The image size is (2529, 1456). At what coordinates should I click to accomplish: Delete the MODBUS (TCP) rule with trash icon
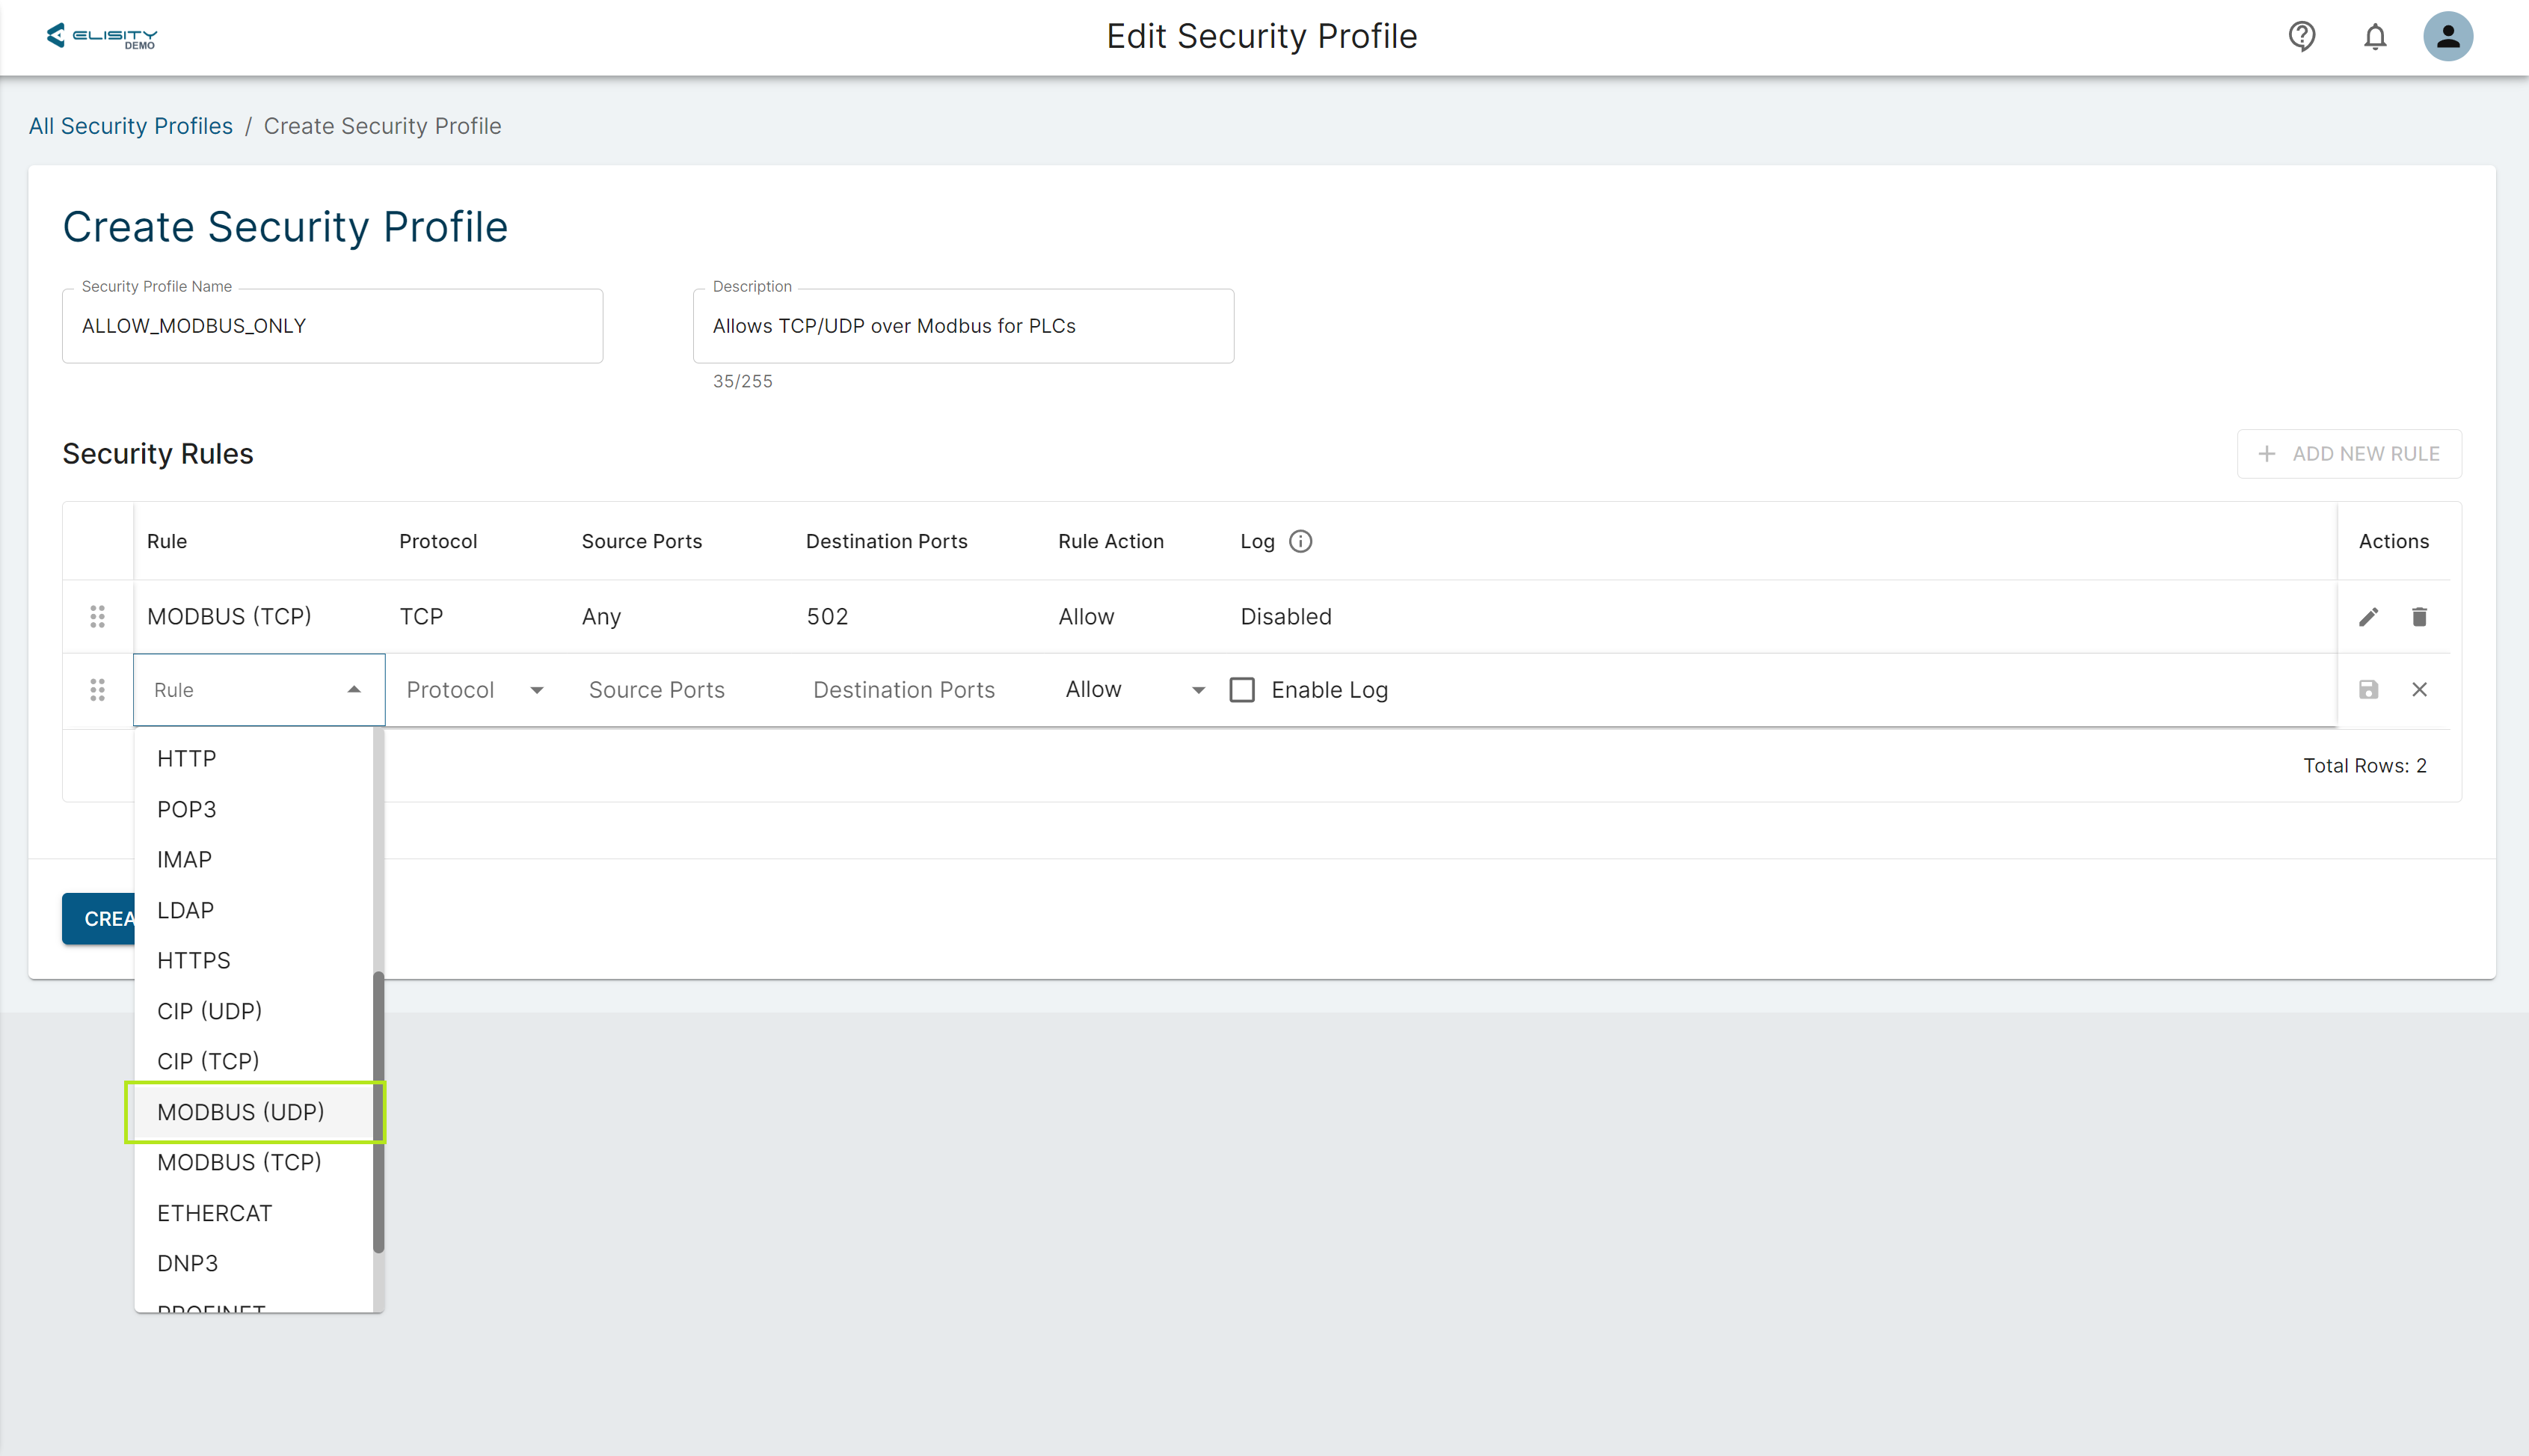coord(2419,617)
